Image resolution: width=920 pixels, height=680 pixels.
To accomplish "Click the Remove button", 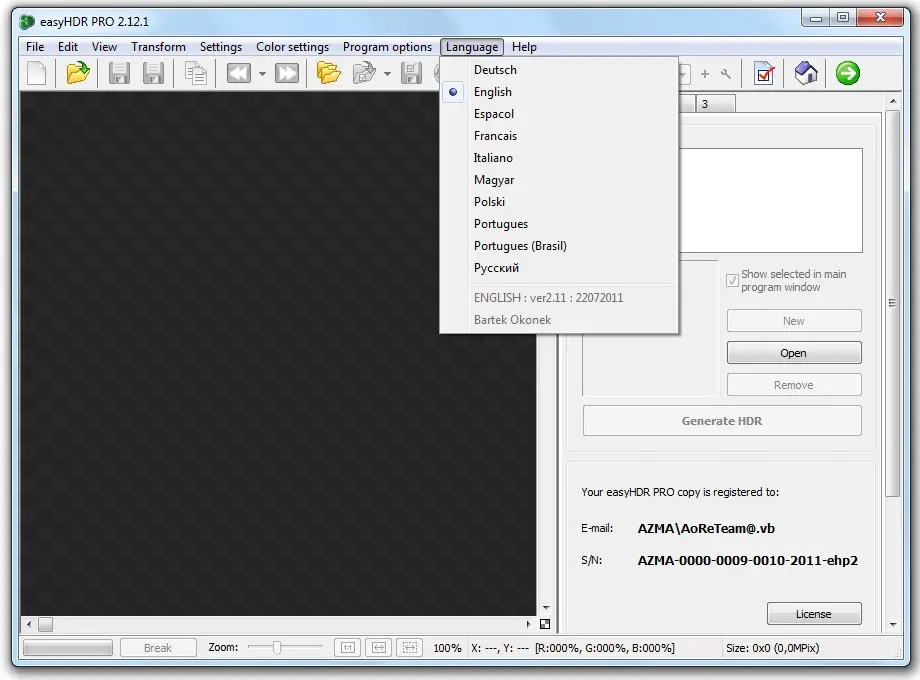I will [794, 385].
